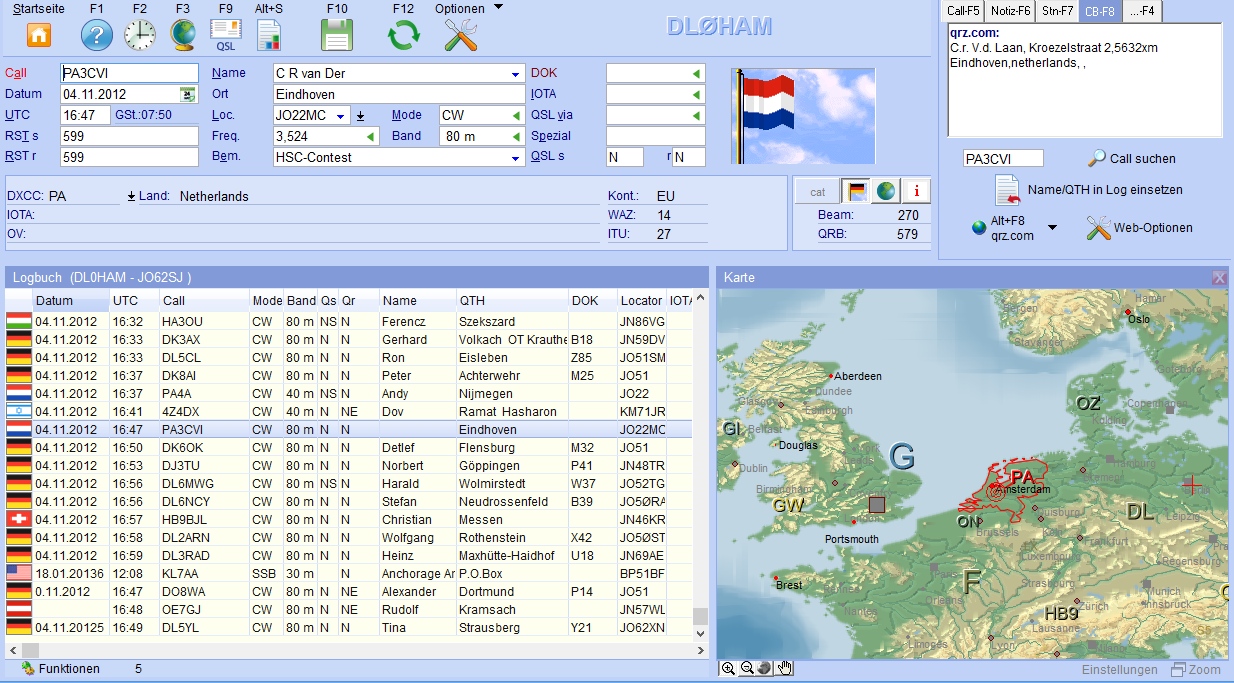Click the cat button

tap(818, 191)
